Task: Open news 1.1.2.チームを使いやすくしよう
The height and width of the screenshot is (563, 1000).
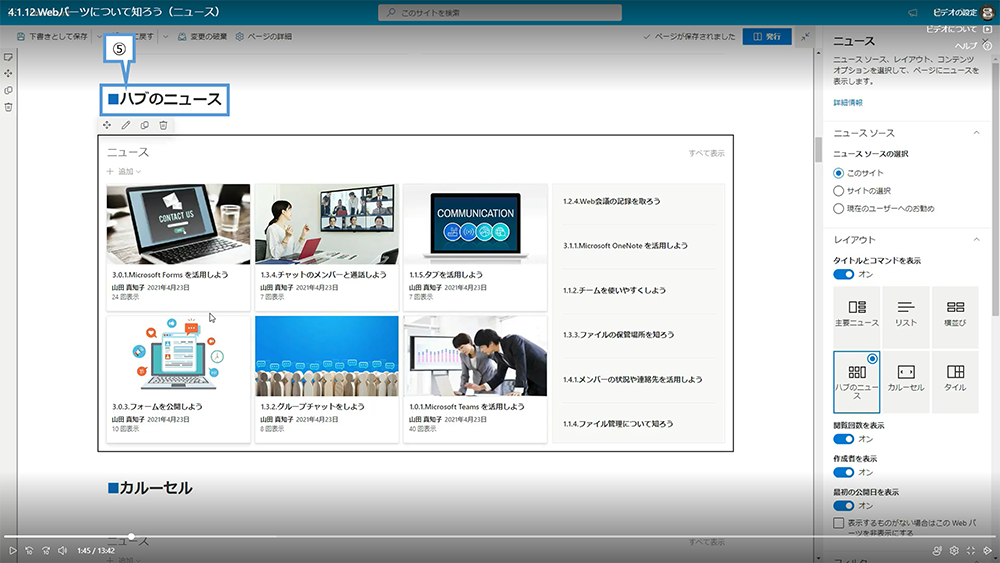Action: pyautogui.click(x=614, y=290)
